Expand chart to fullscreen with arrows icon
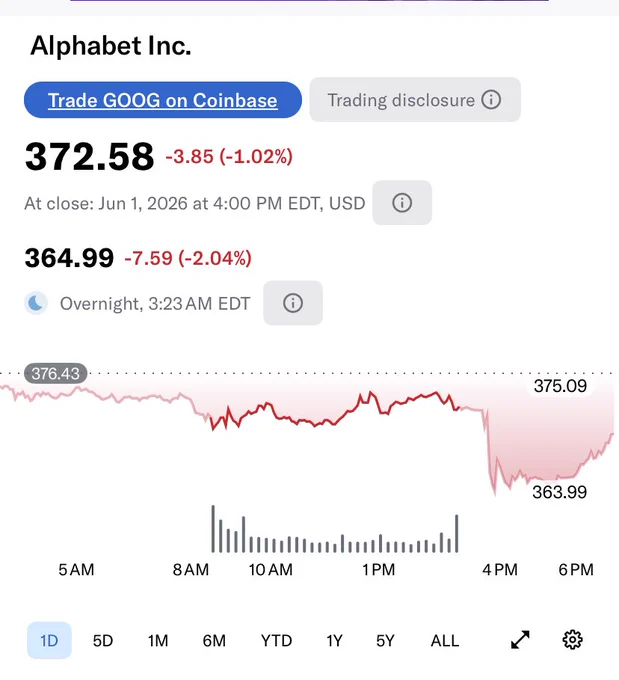 tap(520, 640)
